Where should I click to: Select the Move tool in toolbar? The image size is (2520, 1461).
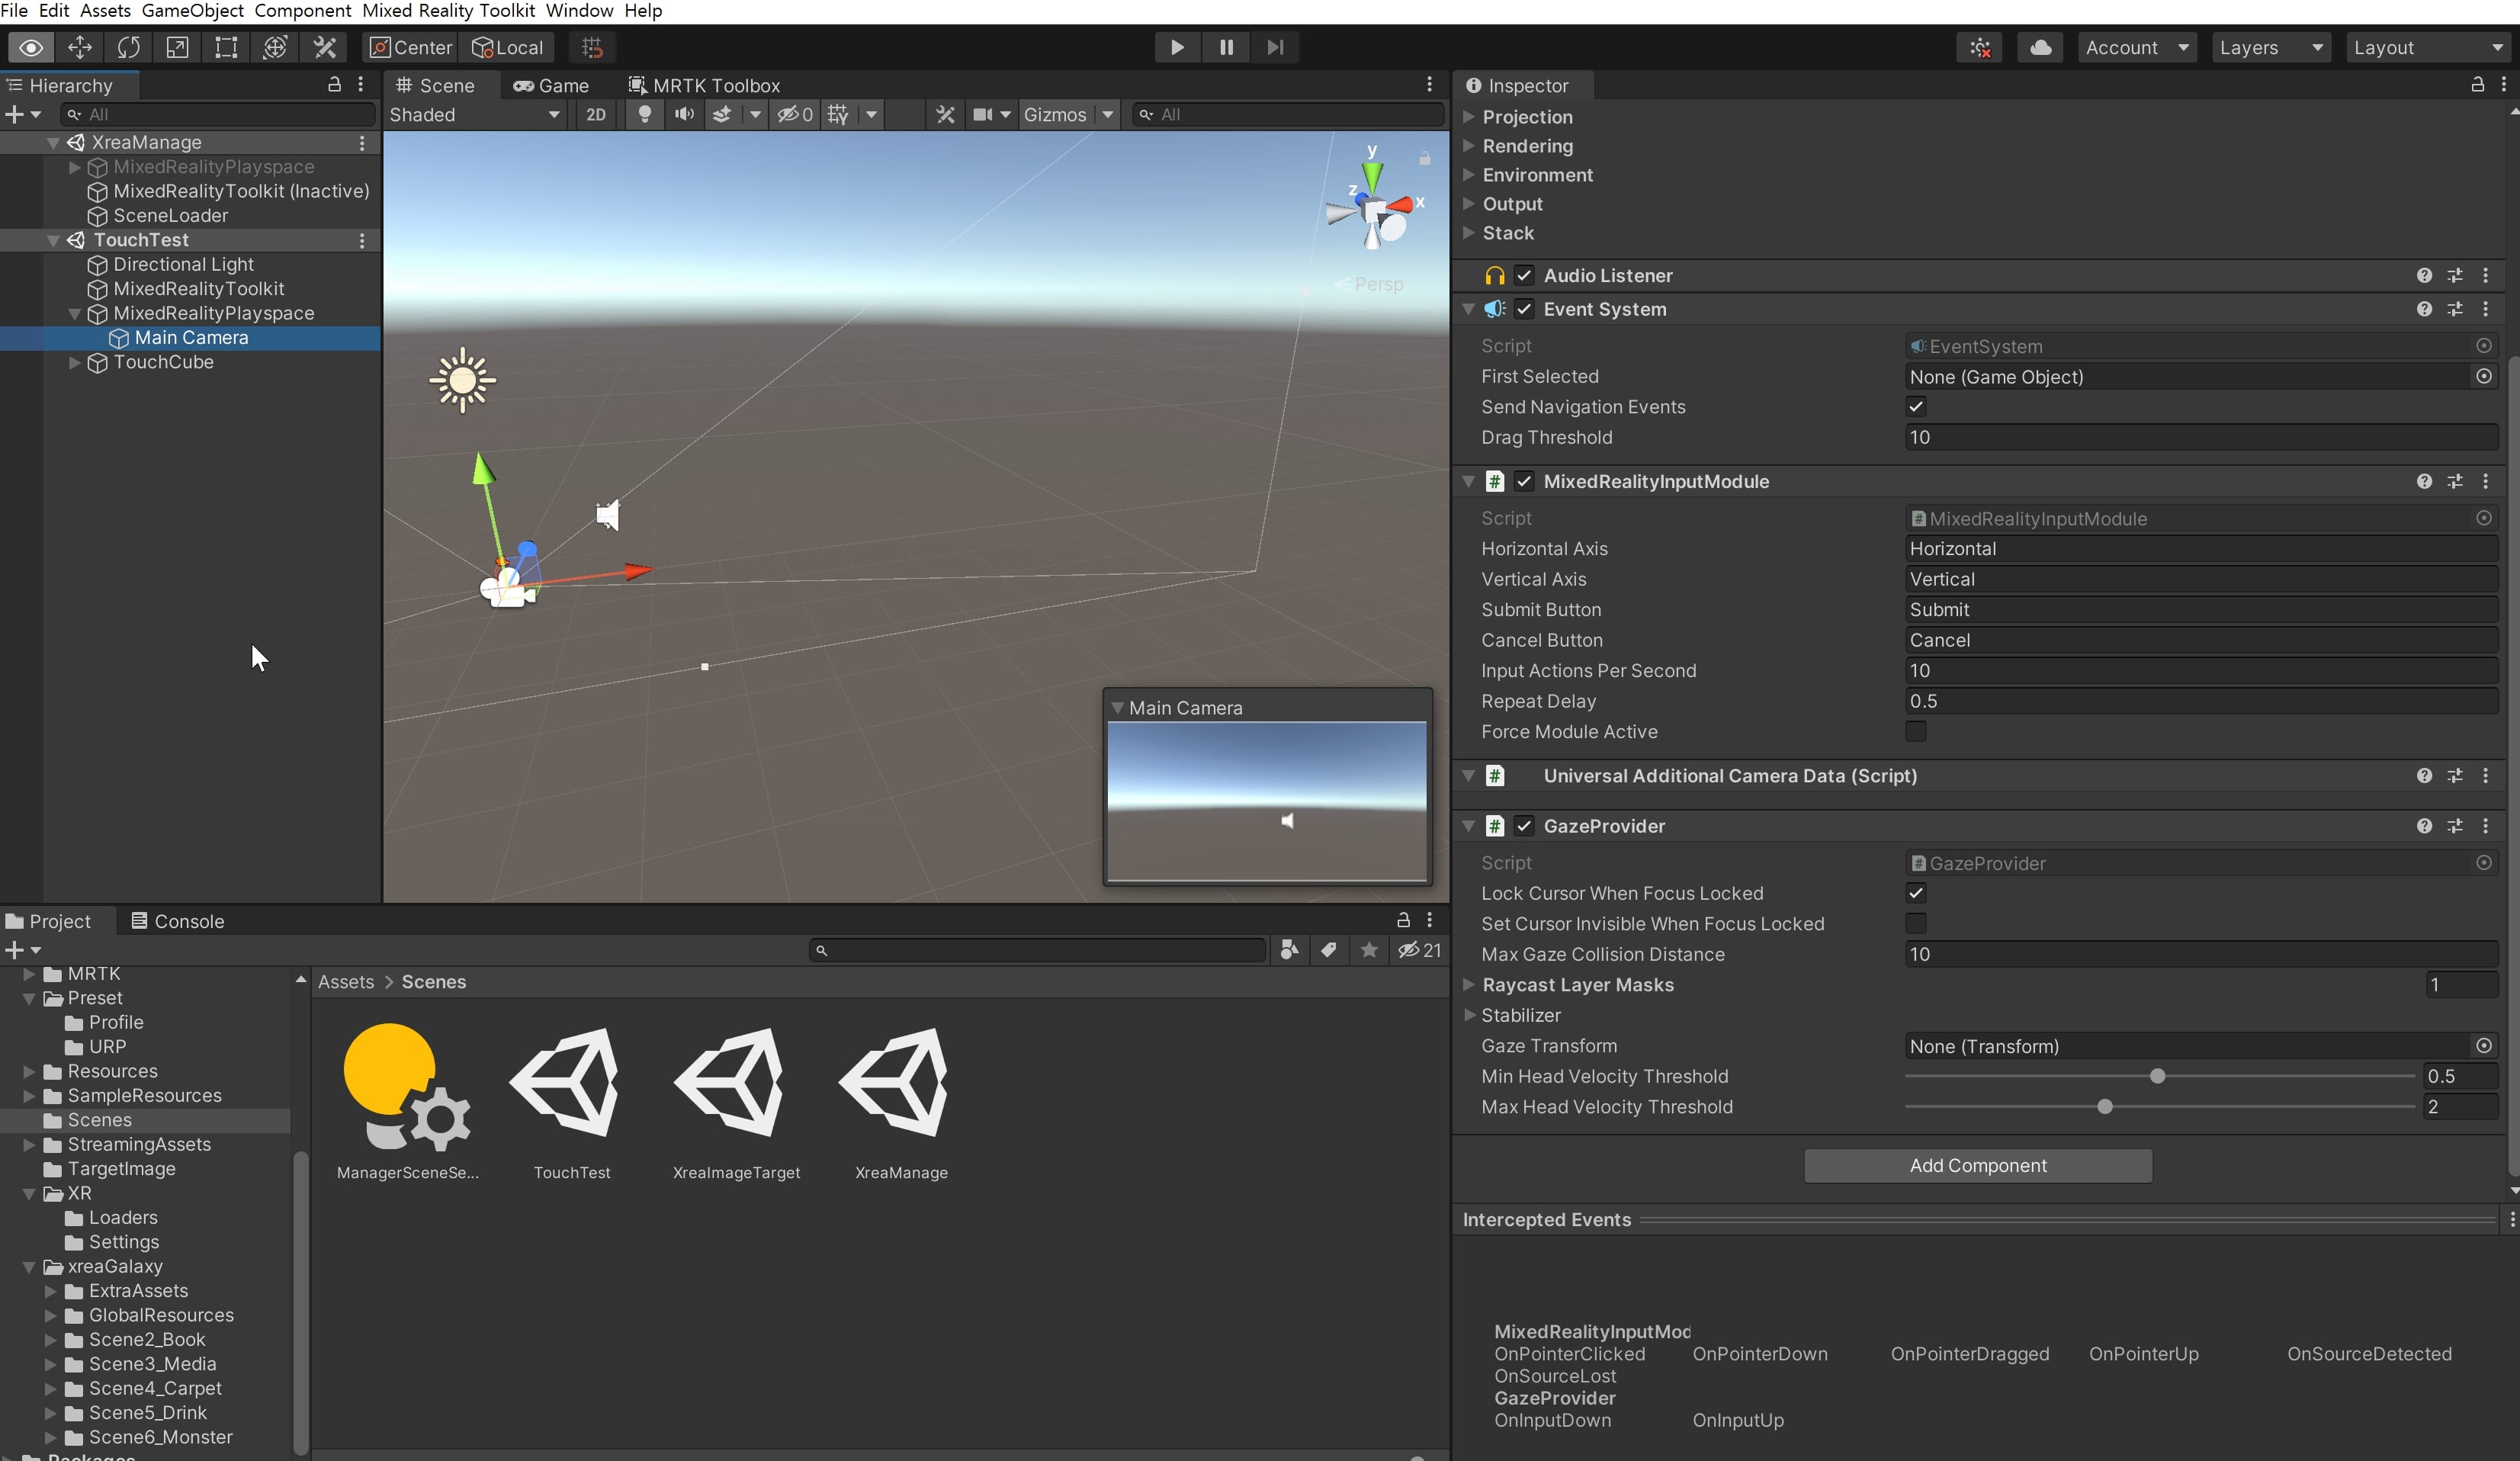coord(80,47)
